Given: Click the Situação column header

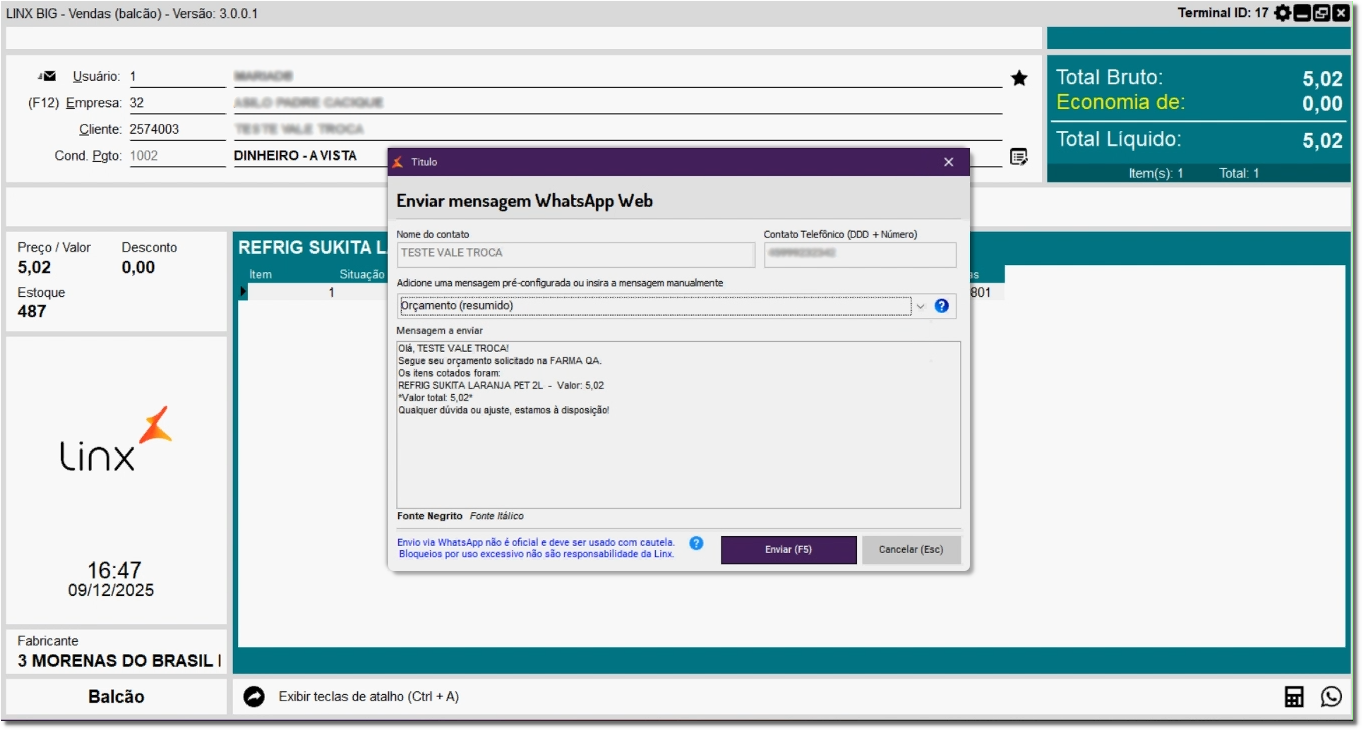Looking at the screenshot, I should [362, 274].
